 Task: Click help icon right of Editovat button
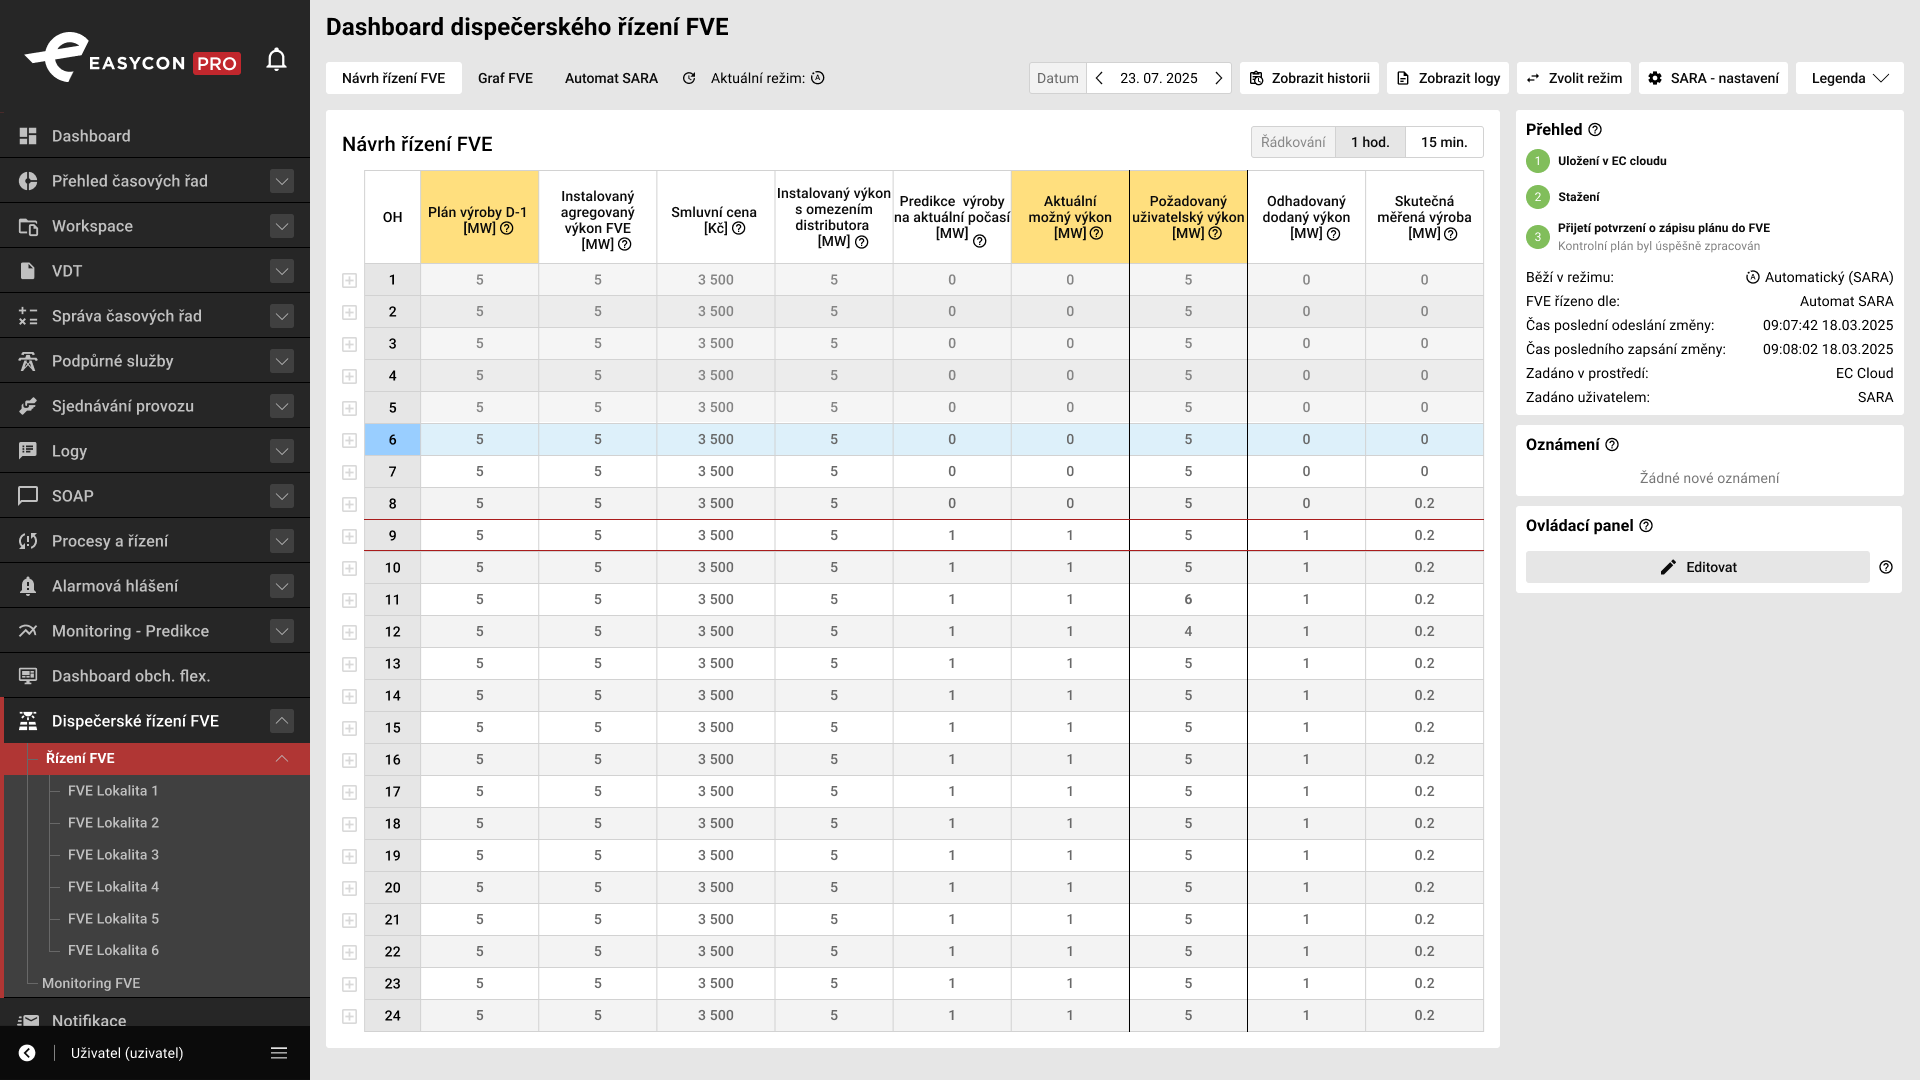pyautogui.click(x=1886, y=567)
